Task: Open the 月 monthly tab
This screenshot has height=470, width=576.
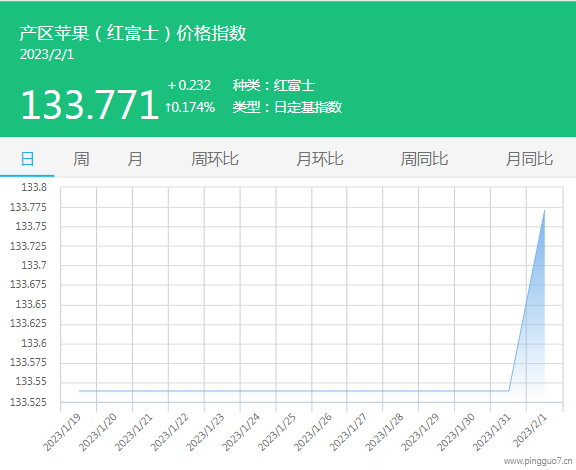Action: (135, 159)
